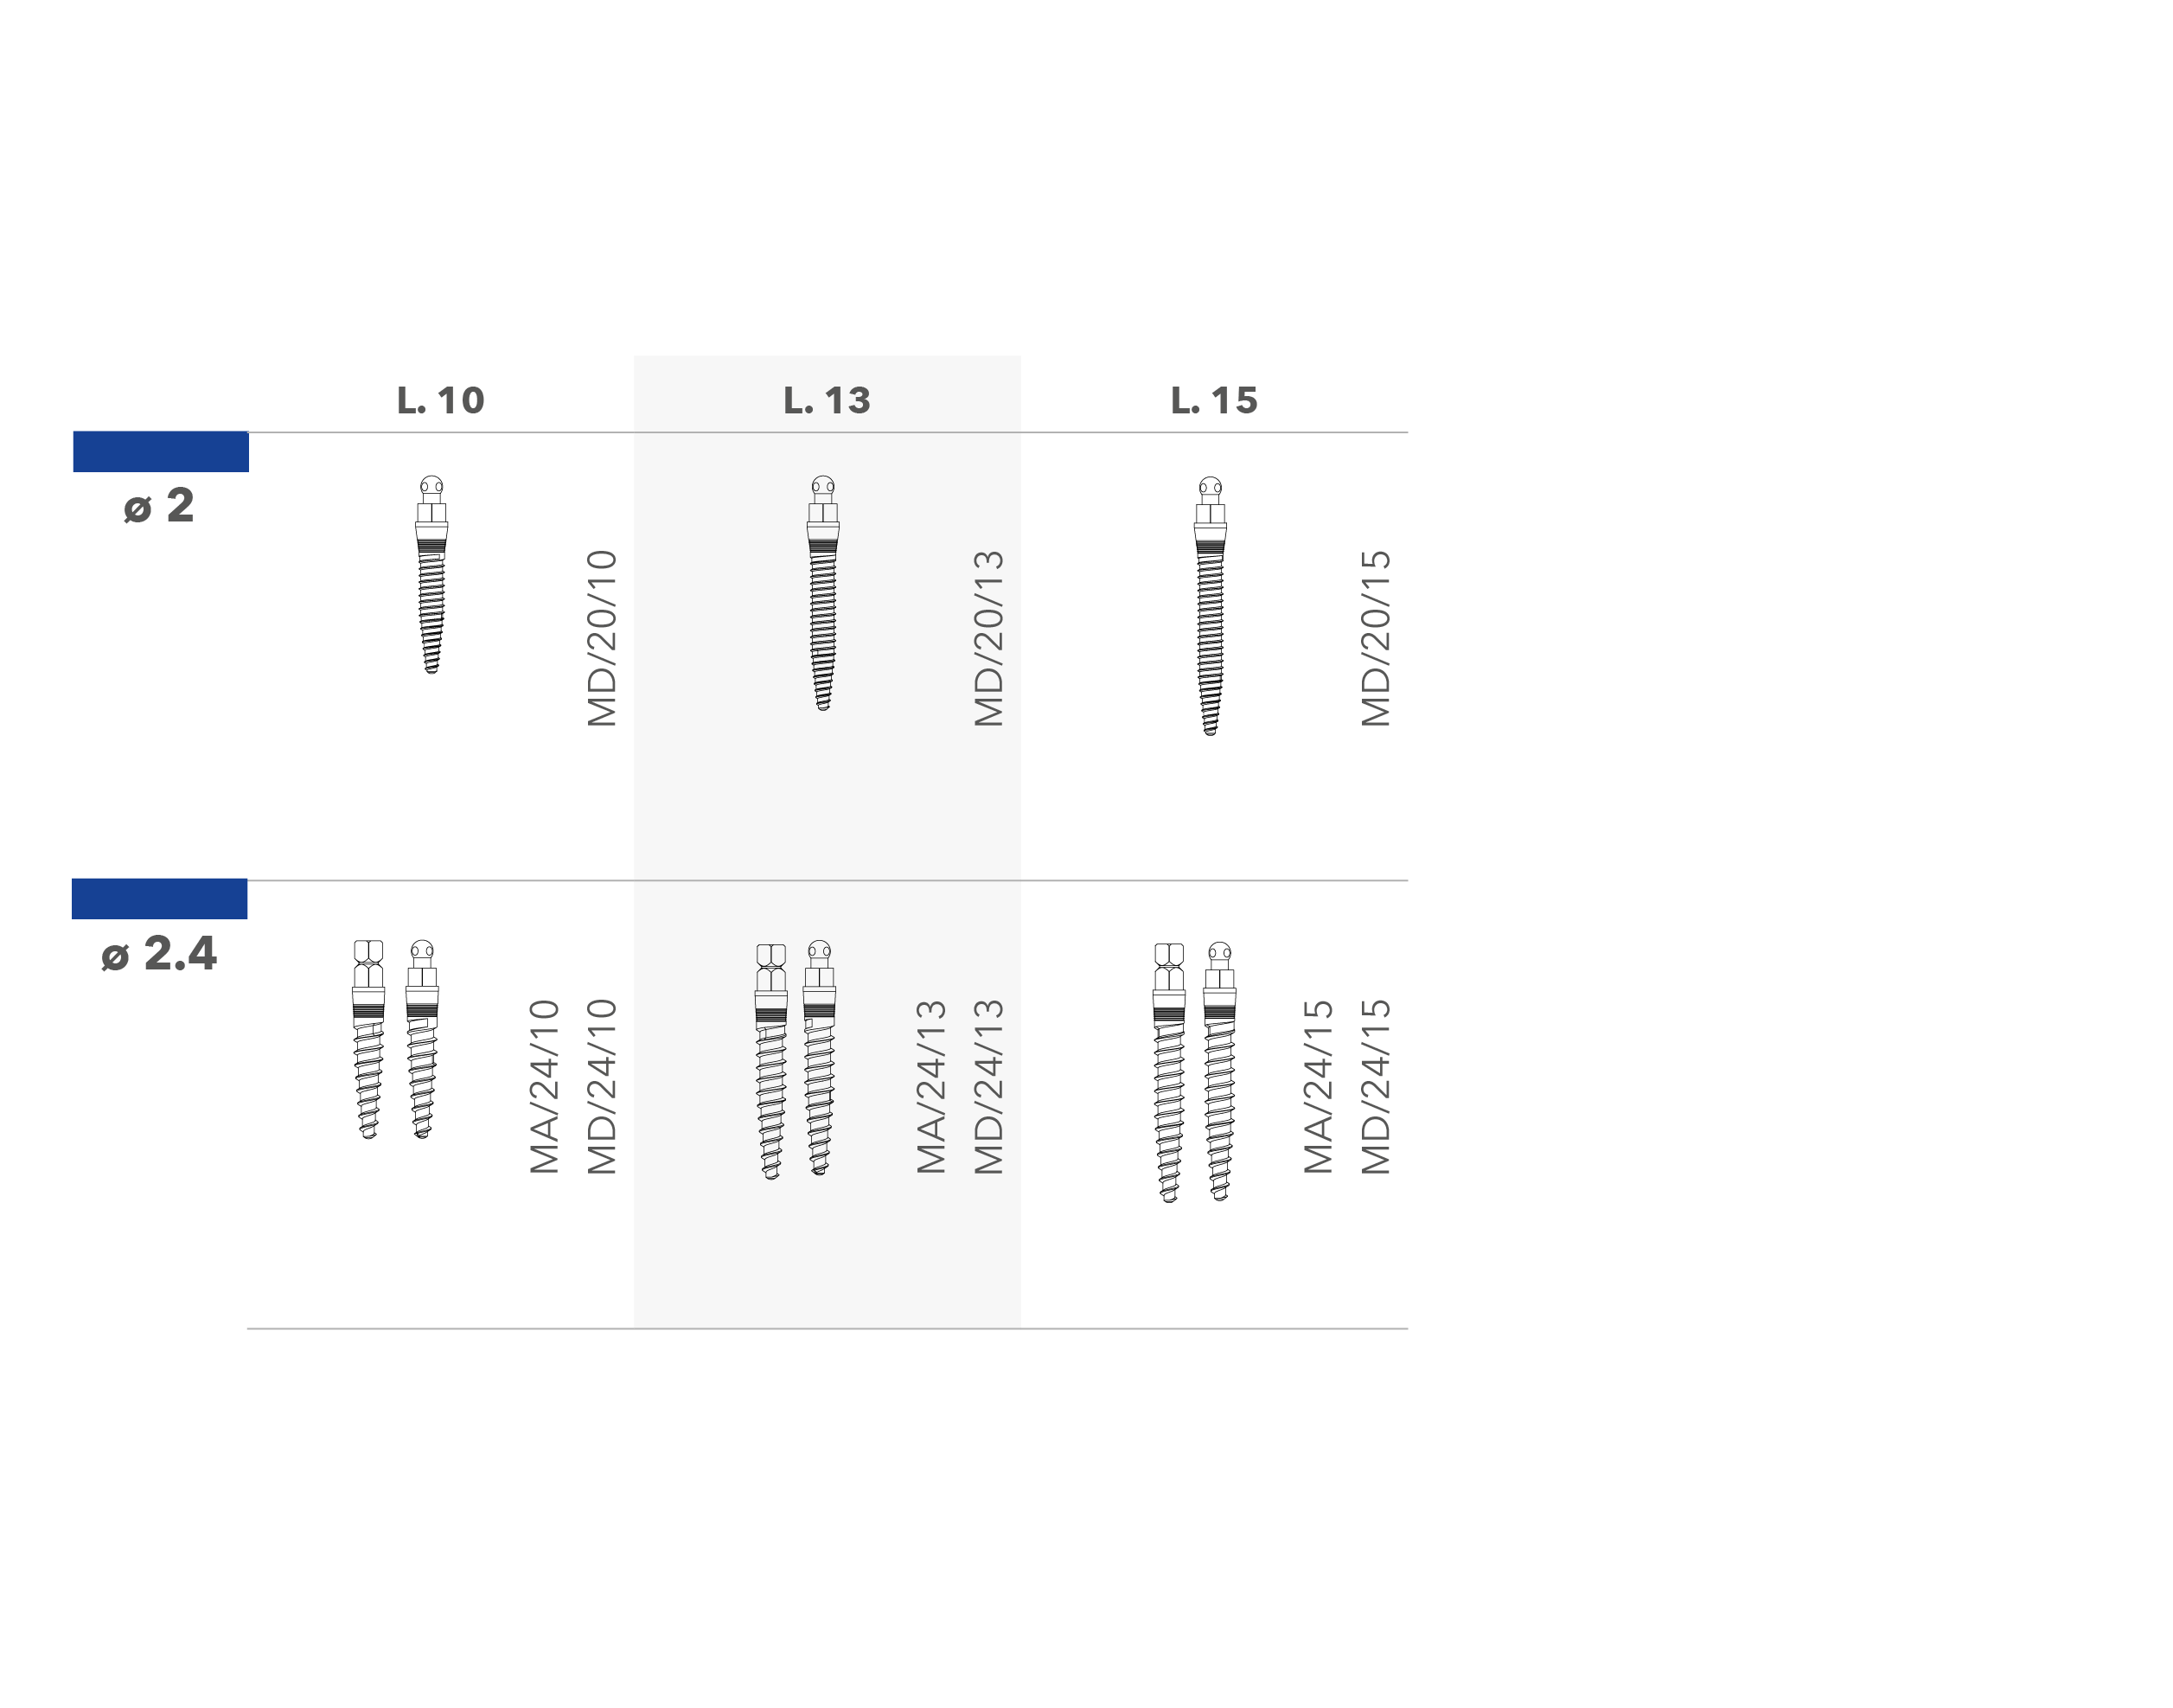Image resolution: width=2173 pixels, height=1708 pixels.
Task: Click the L. 13 column header
Action: point(827,400)
